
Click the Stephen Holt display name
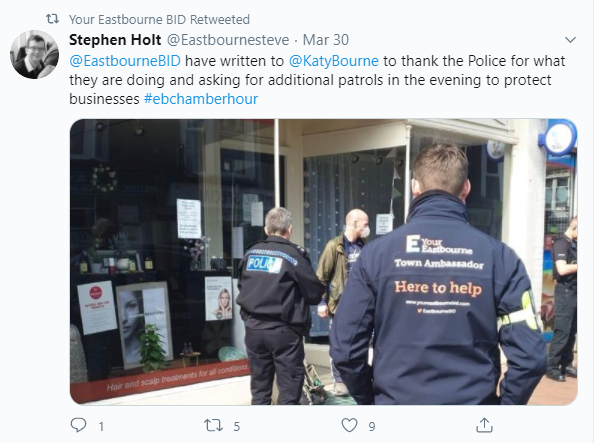click(x=115, y=40)
